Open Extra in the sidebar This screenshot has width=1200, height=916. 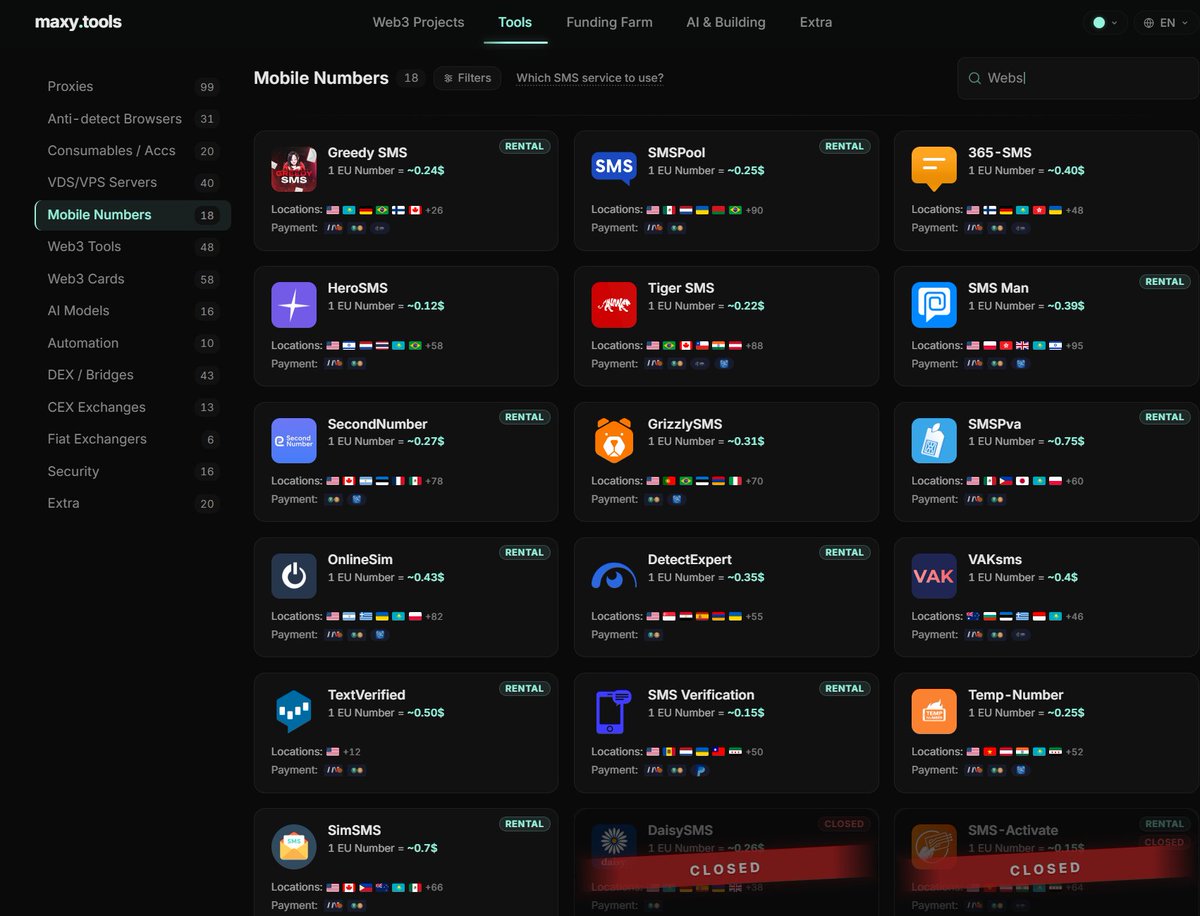[132, 503]
